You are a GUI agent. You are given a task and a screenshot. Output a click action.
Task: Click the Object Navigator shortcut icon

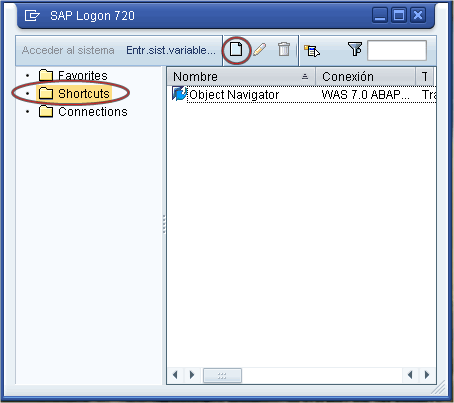pyautogui.click(x=180, y=94)
